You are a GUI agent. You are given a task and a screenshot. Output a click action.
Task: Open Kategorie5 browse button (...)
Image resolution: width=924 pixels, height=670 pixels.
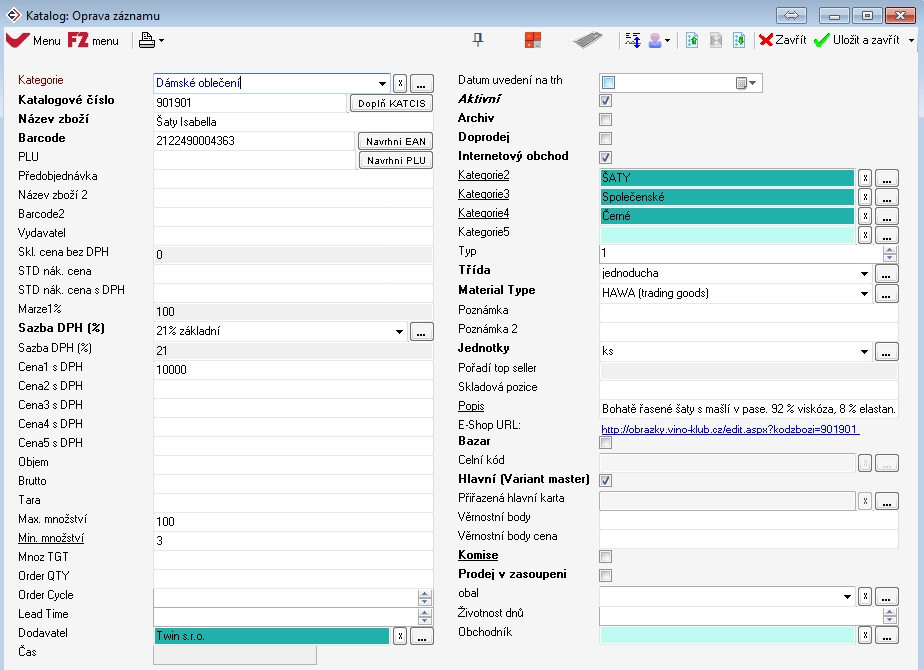[x=887, y=235]
